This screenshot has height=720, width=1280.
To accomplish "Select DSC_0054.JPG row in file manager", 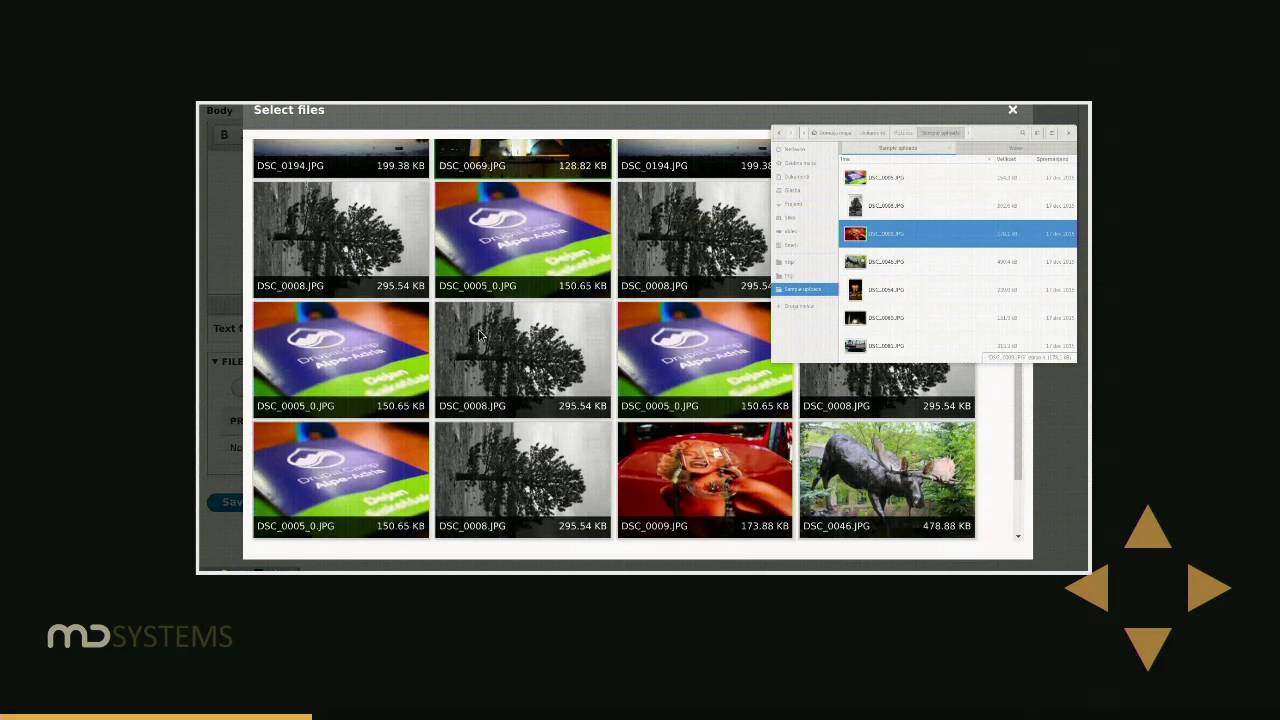I will pyautogui.click(x=958, y=290).
